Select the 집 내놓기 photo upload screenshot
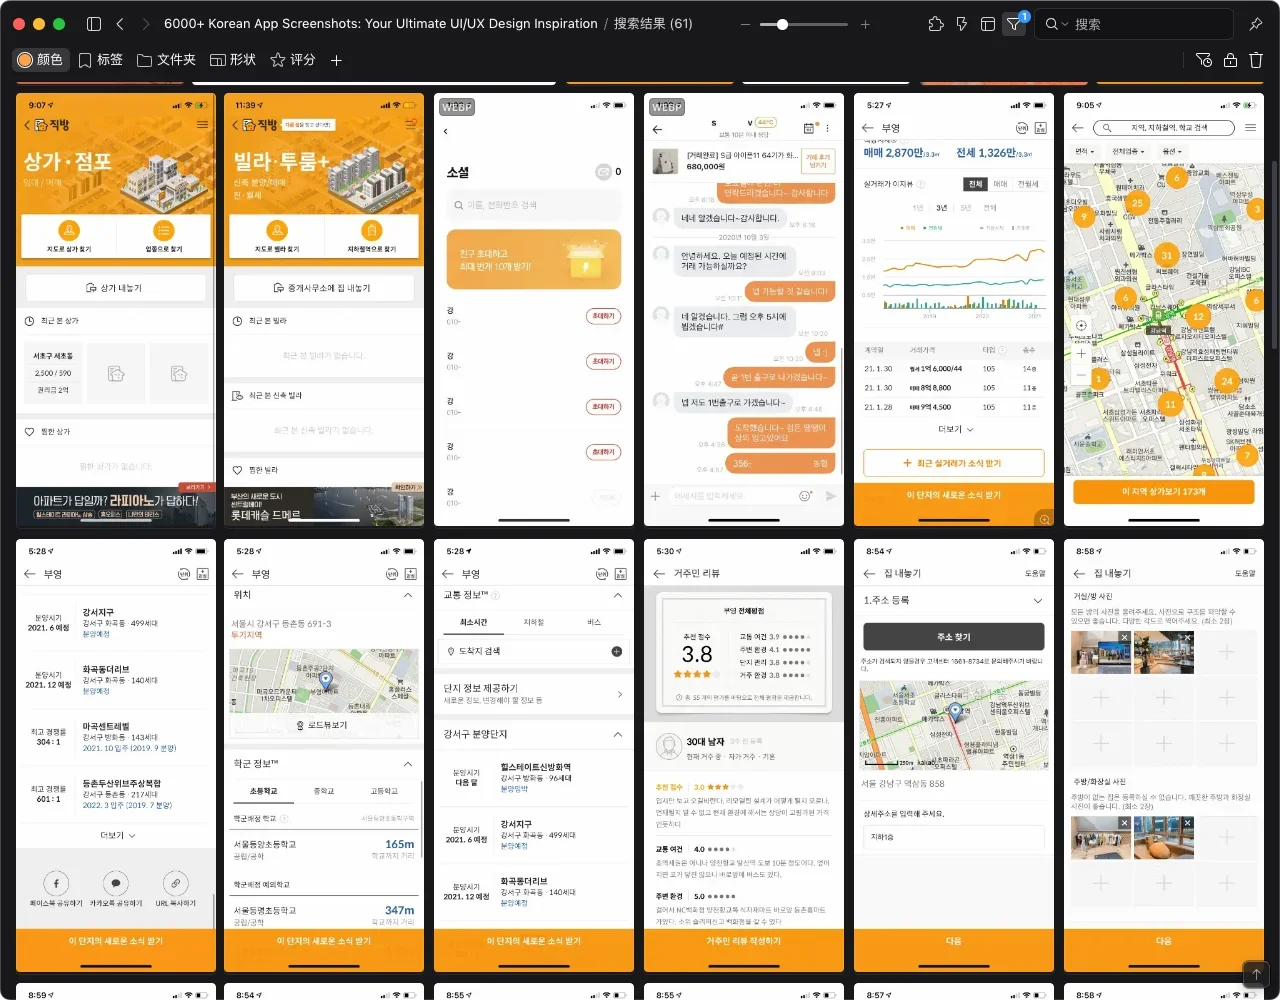 (x=1164, y=756)
